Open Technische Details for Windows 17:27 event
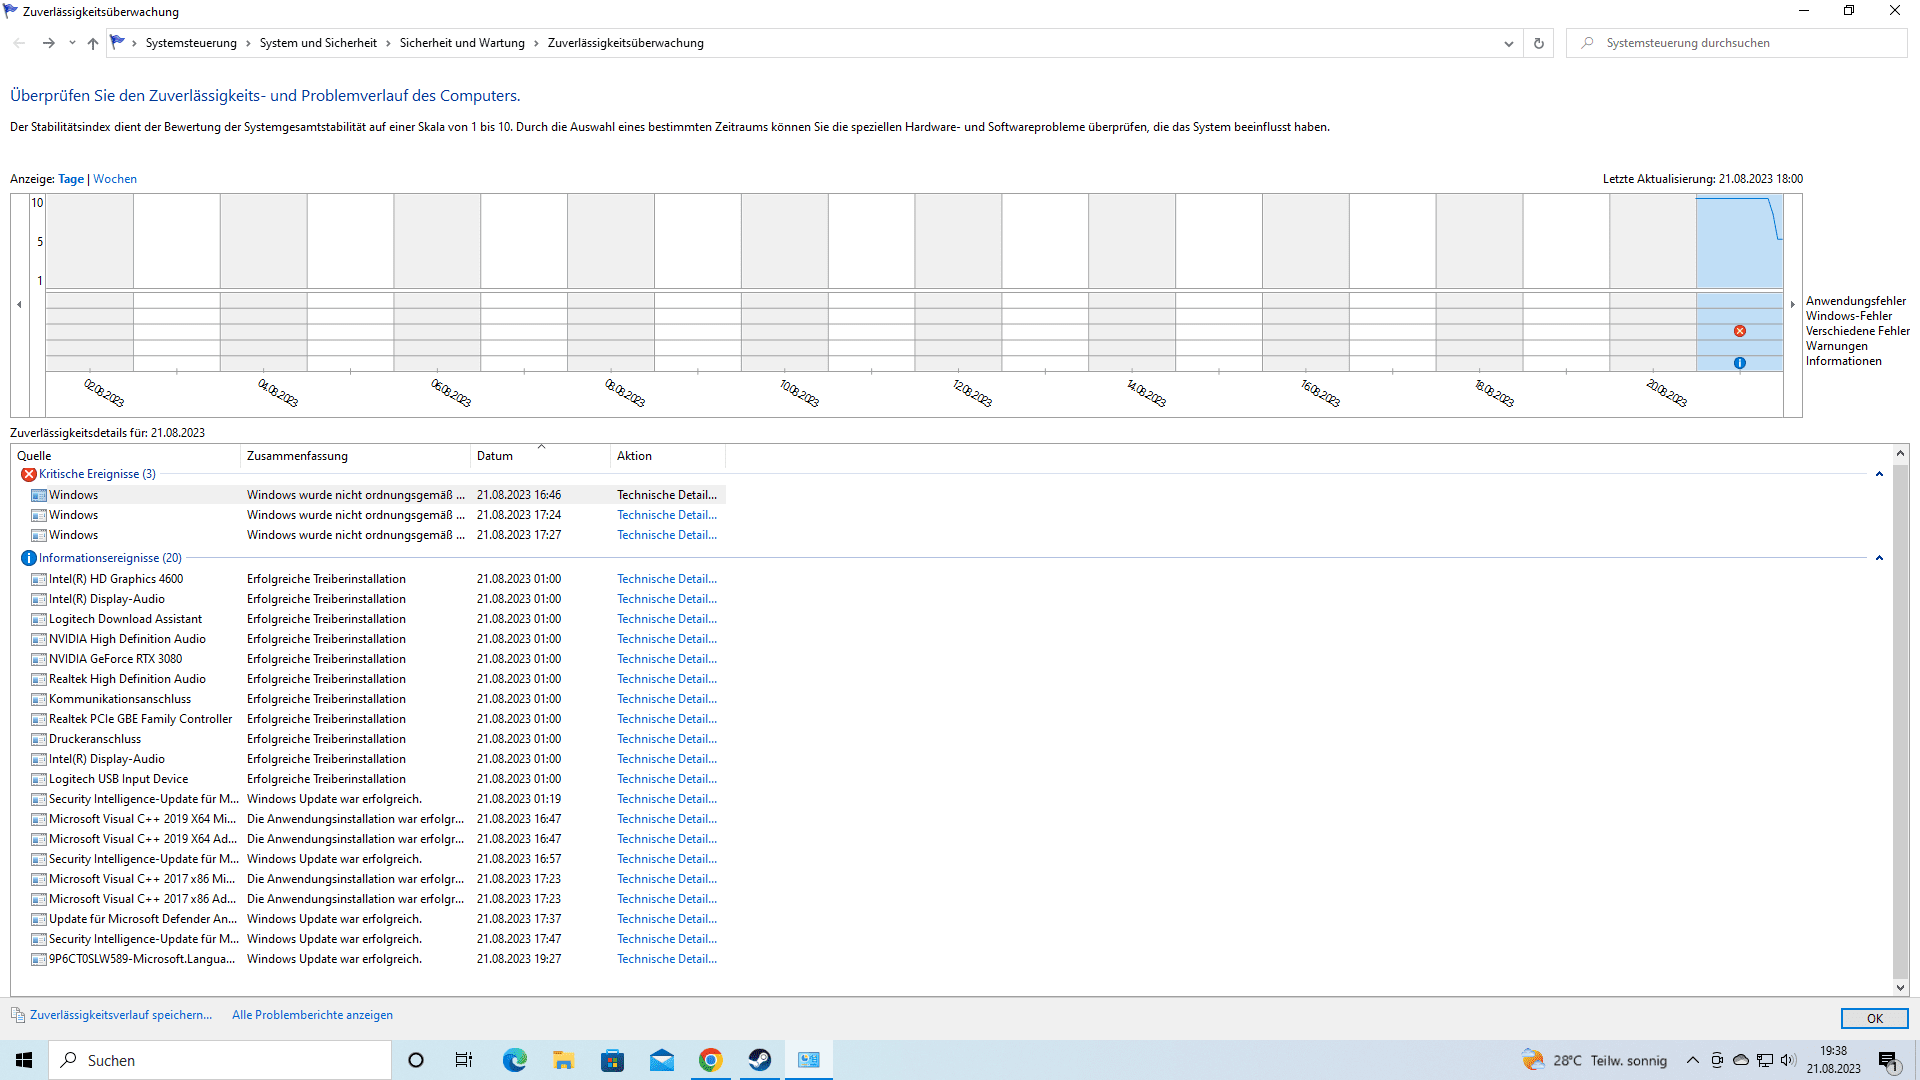Viewport: 1920px width, 1080px height. (667, 535)
